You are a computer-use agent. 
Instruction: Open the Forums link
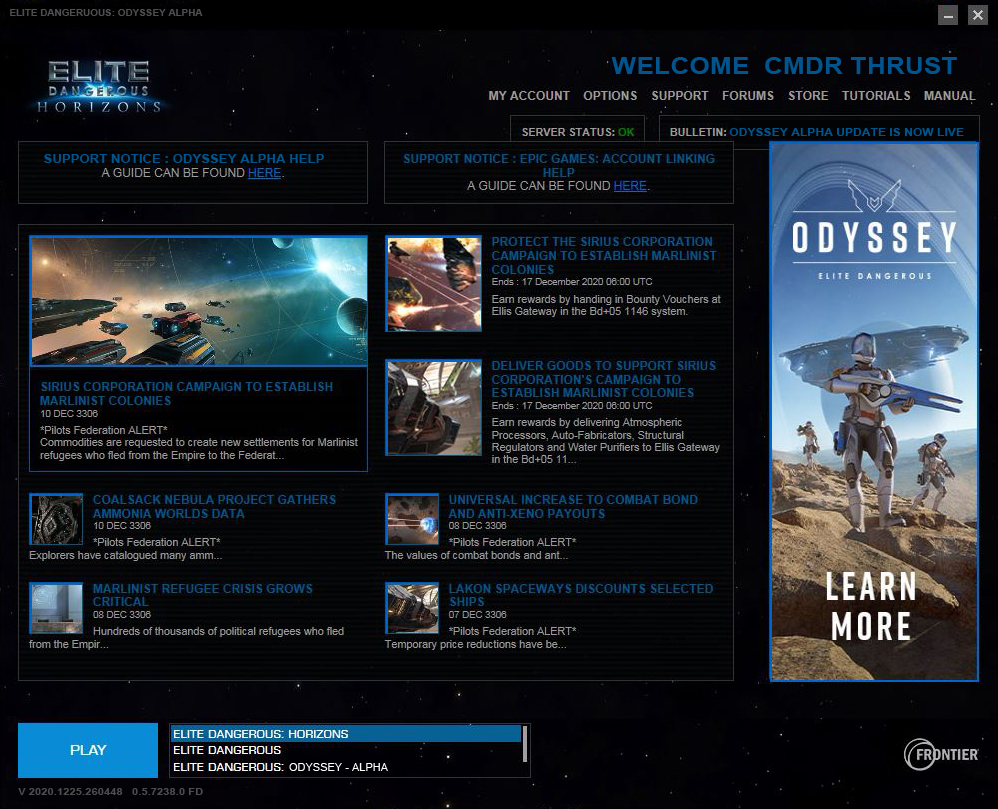[x=748, y=95]
